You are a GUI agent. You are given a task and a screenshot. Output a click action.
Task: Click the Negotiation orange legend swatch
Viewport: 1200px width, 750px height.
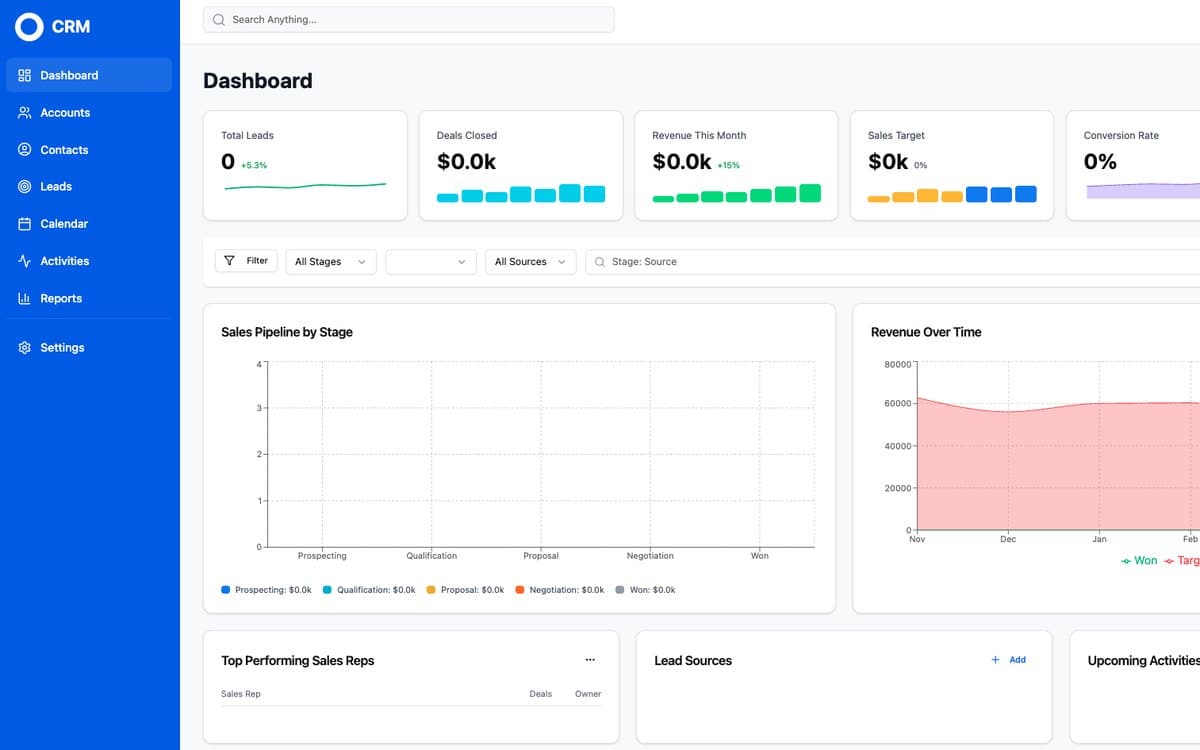[520, 590]
